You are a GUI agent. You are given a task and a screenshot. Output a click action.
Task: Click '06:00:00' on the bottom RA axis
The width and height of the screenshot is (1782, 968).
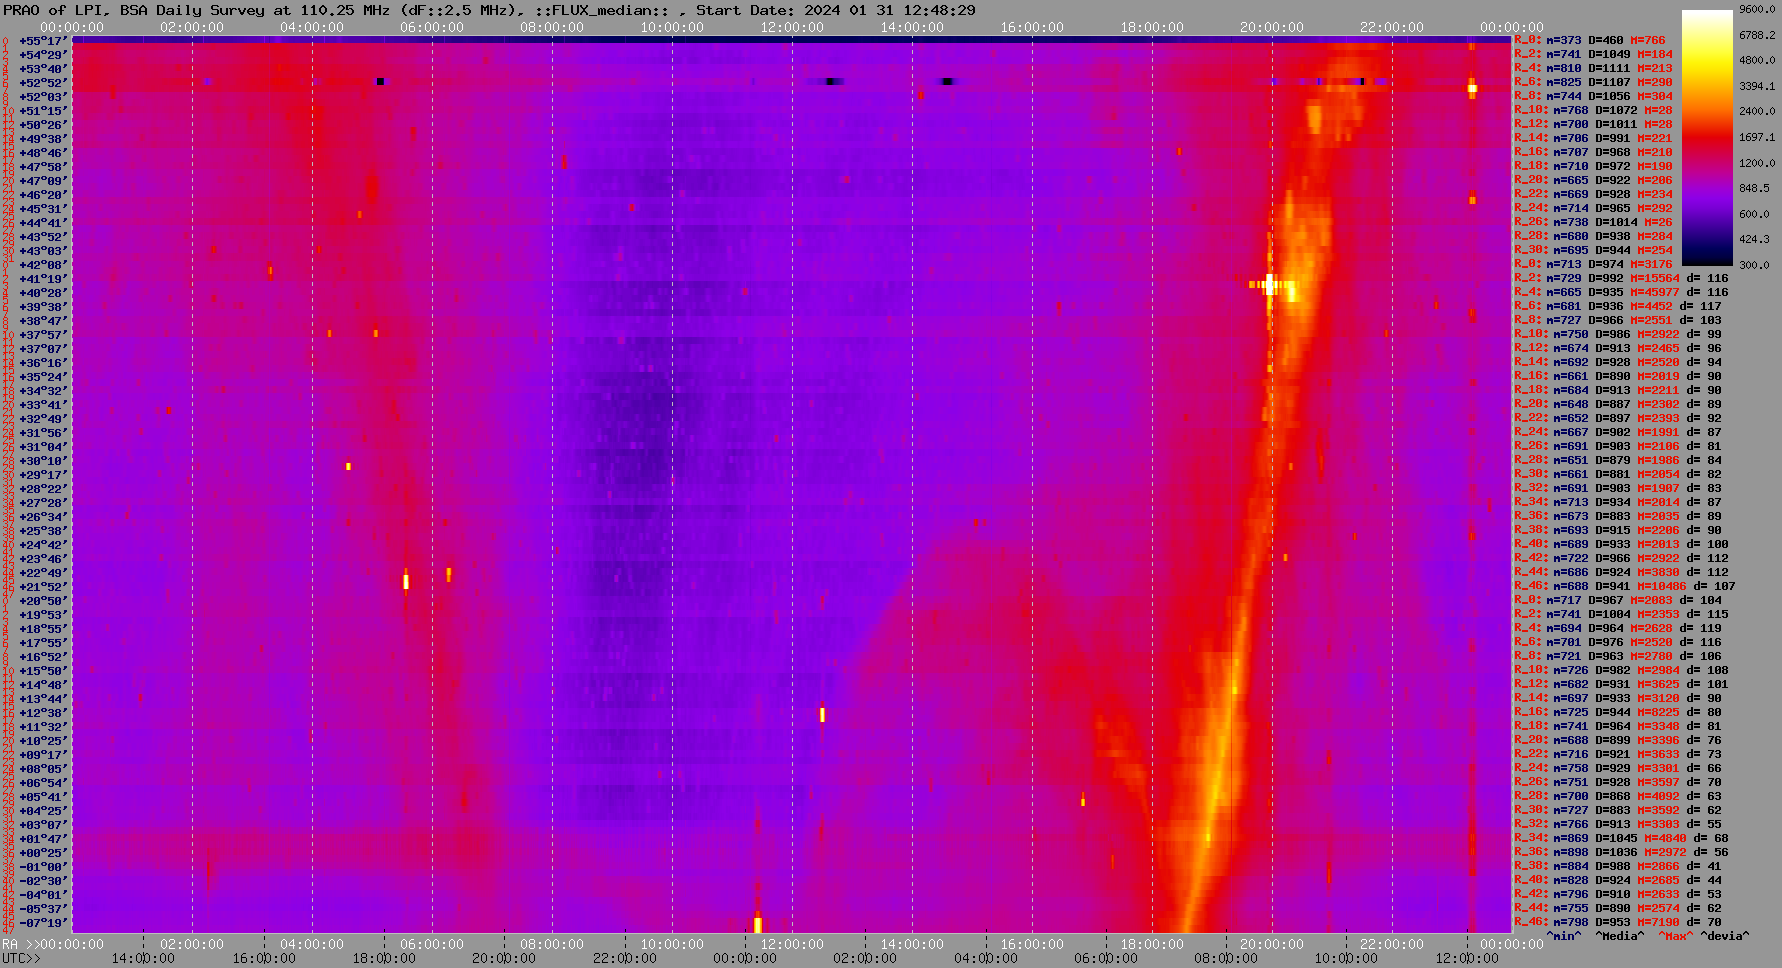(432, 944)
